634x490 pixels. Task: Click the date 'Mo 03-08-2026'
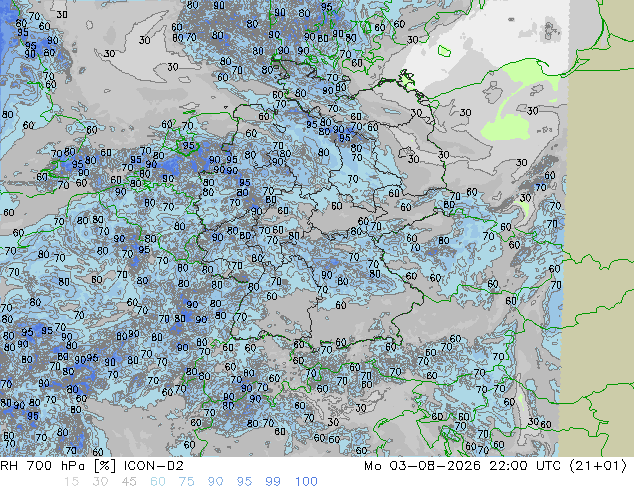pyautogui.click(x=422, y=466)
